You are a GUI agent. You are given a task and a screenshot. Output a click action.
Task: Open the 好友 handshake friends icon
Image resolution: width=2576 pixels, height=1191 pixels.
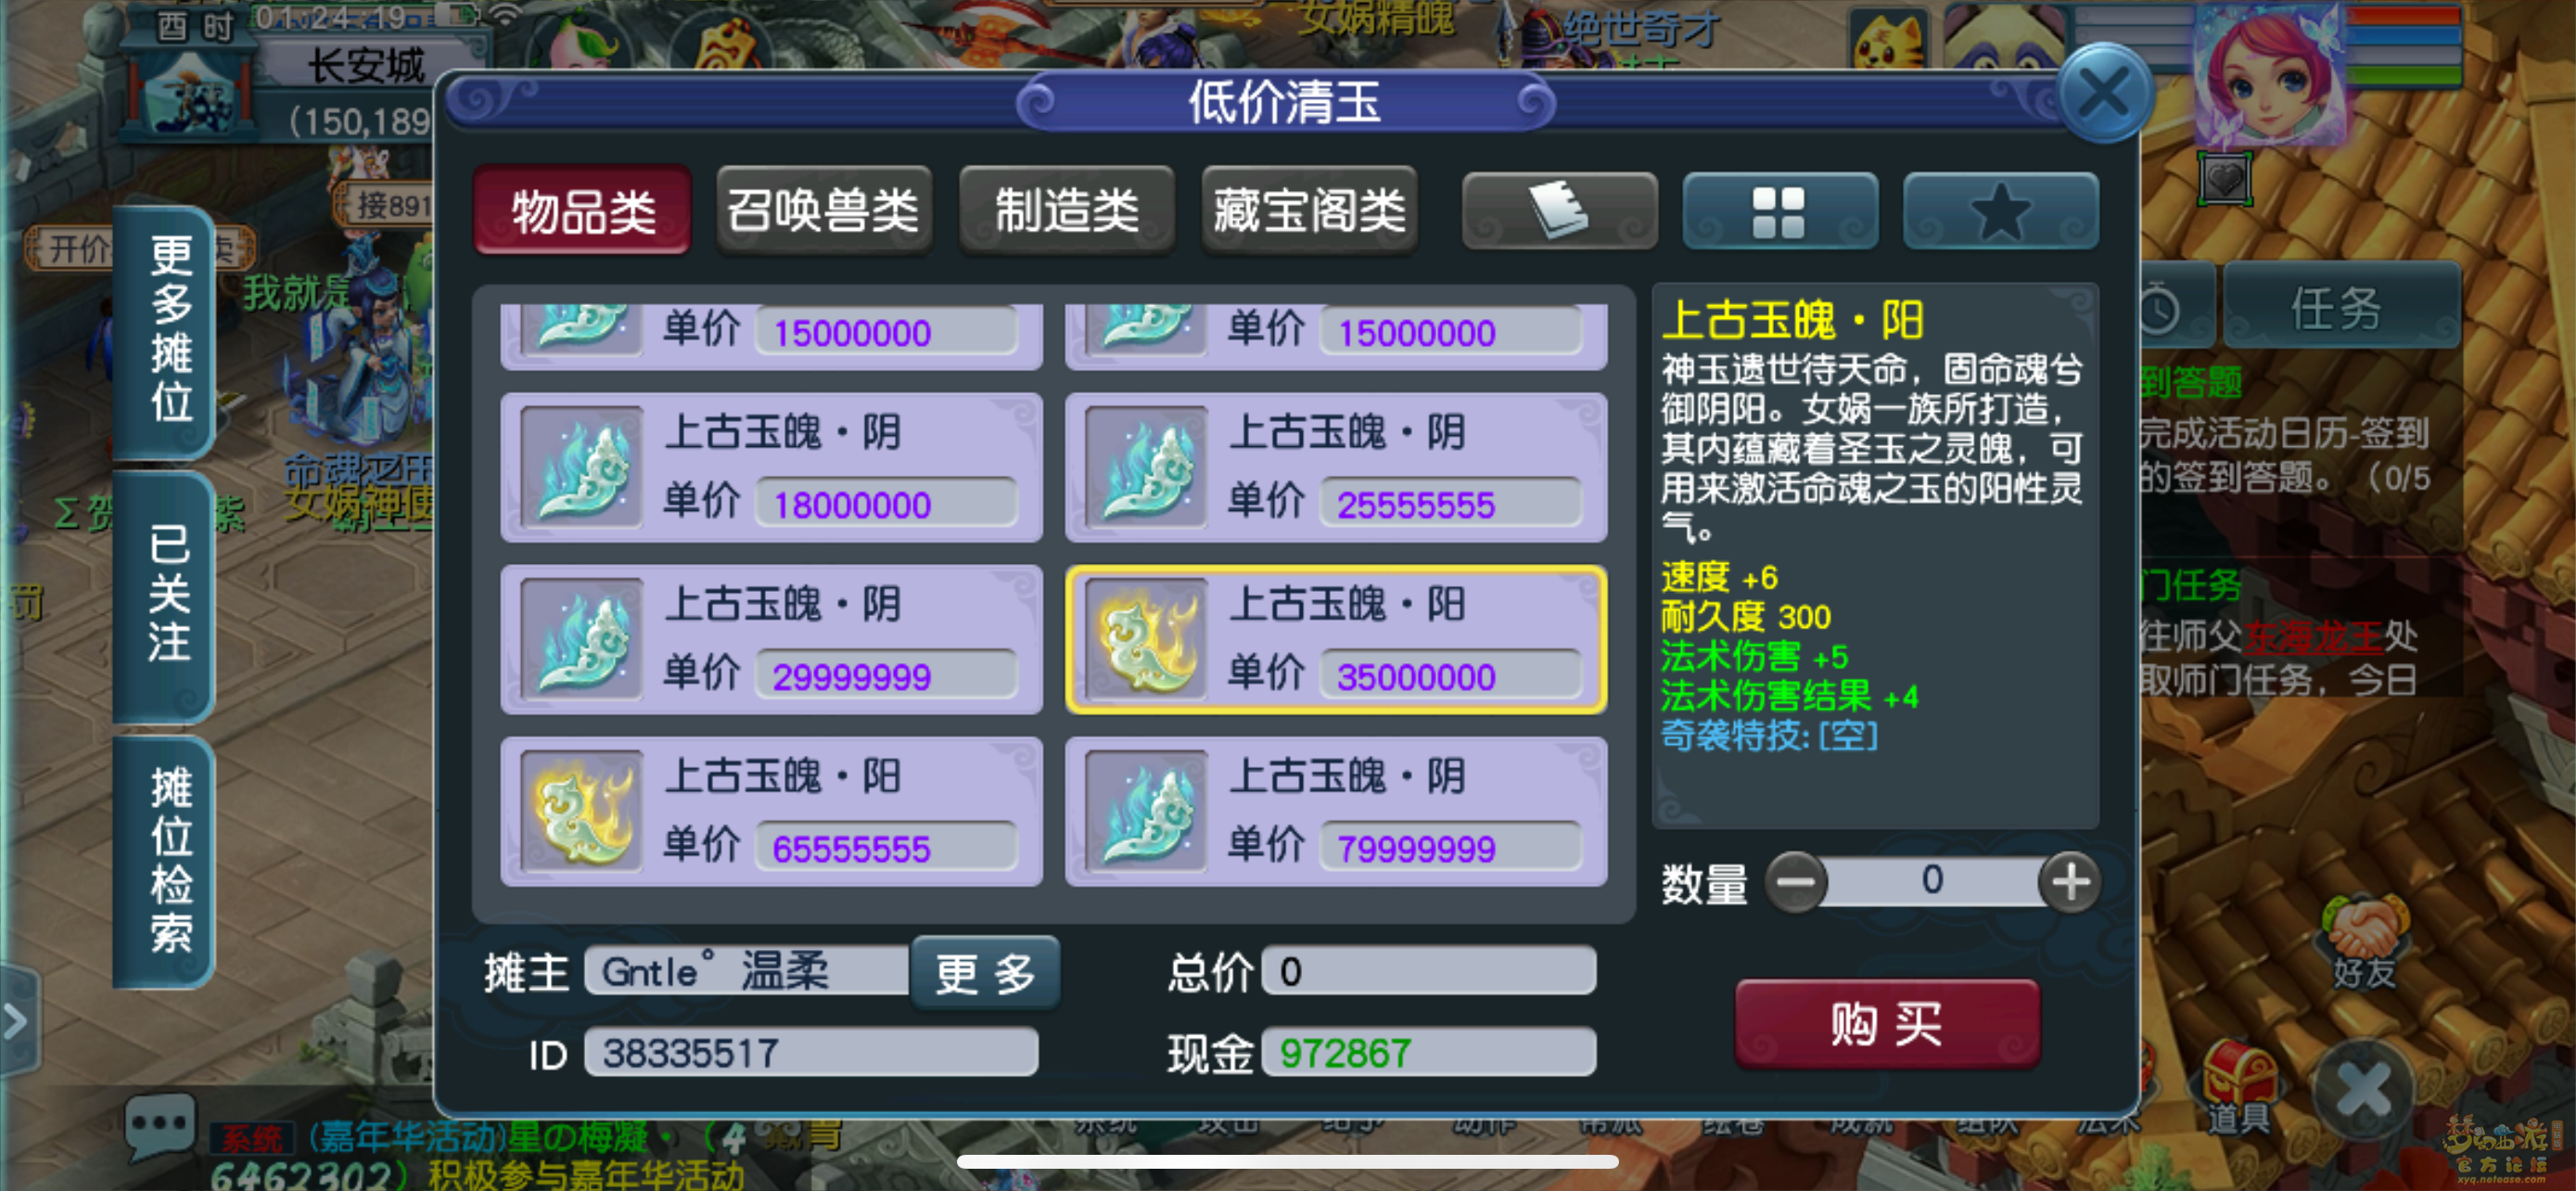2365,941
